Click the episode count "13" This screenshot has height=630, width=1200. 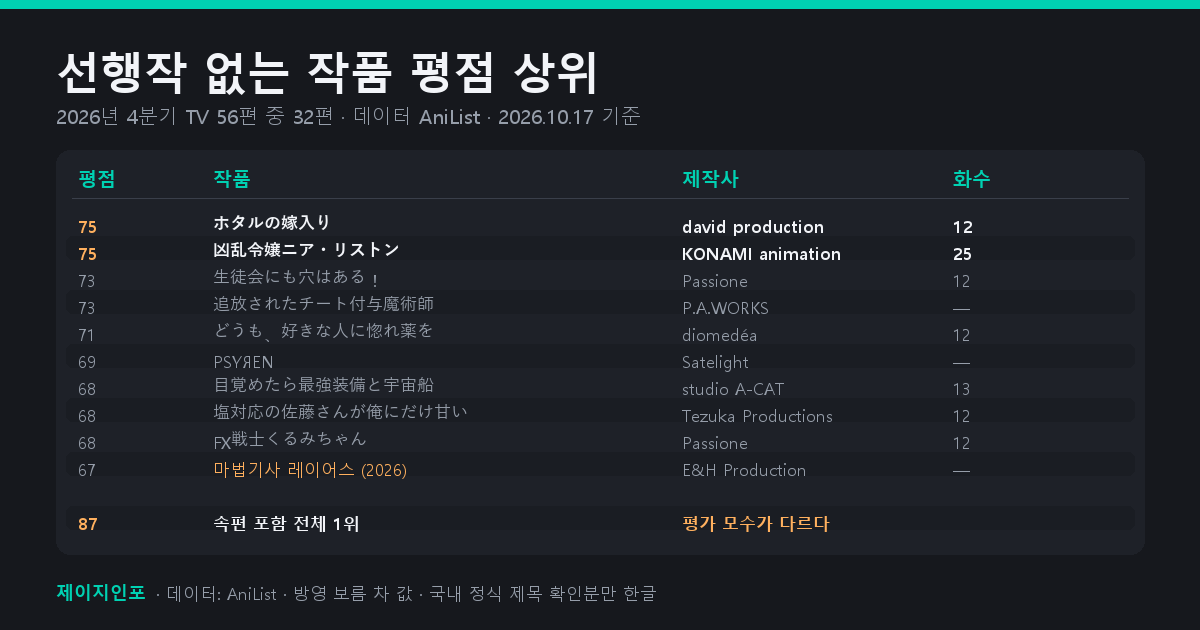pyautogui.click(x=962, y=389)
